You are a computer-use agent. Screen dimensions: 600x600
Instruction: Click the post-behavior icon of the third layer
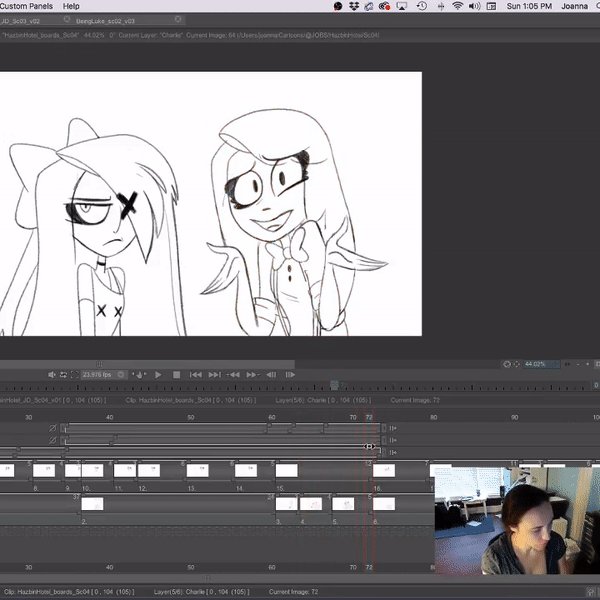393,453
